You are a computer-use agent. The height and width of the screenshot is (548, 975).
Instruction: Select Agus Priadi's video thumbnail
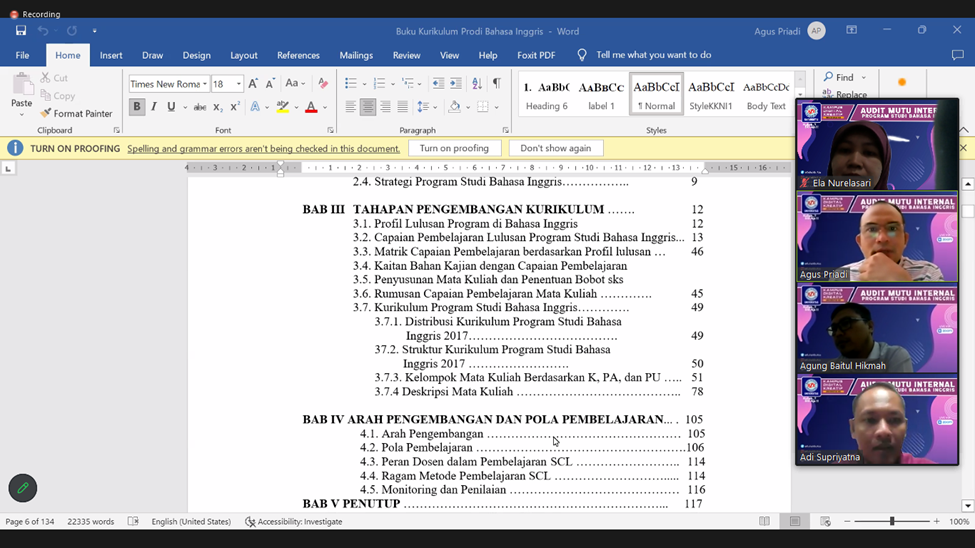(x=877, y=237)
